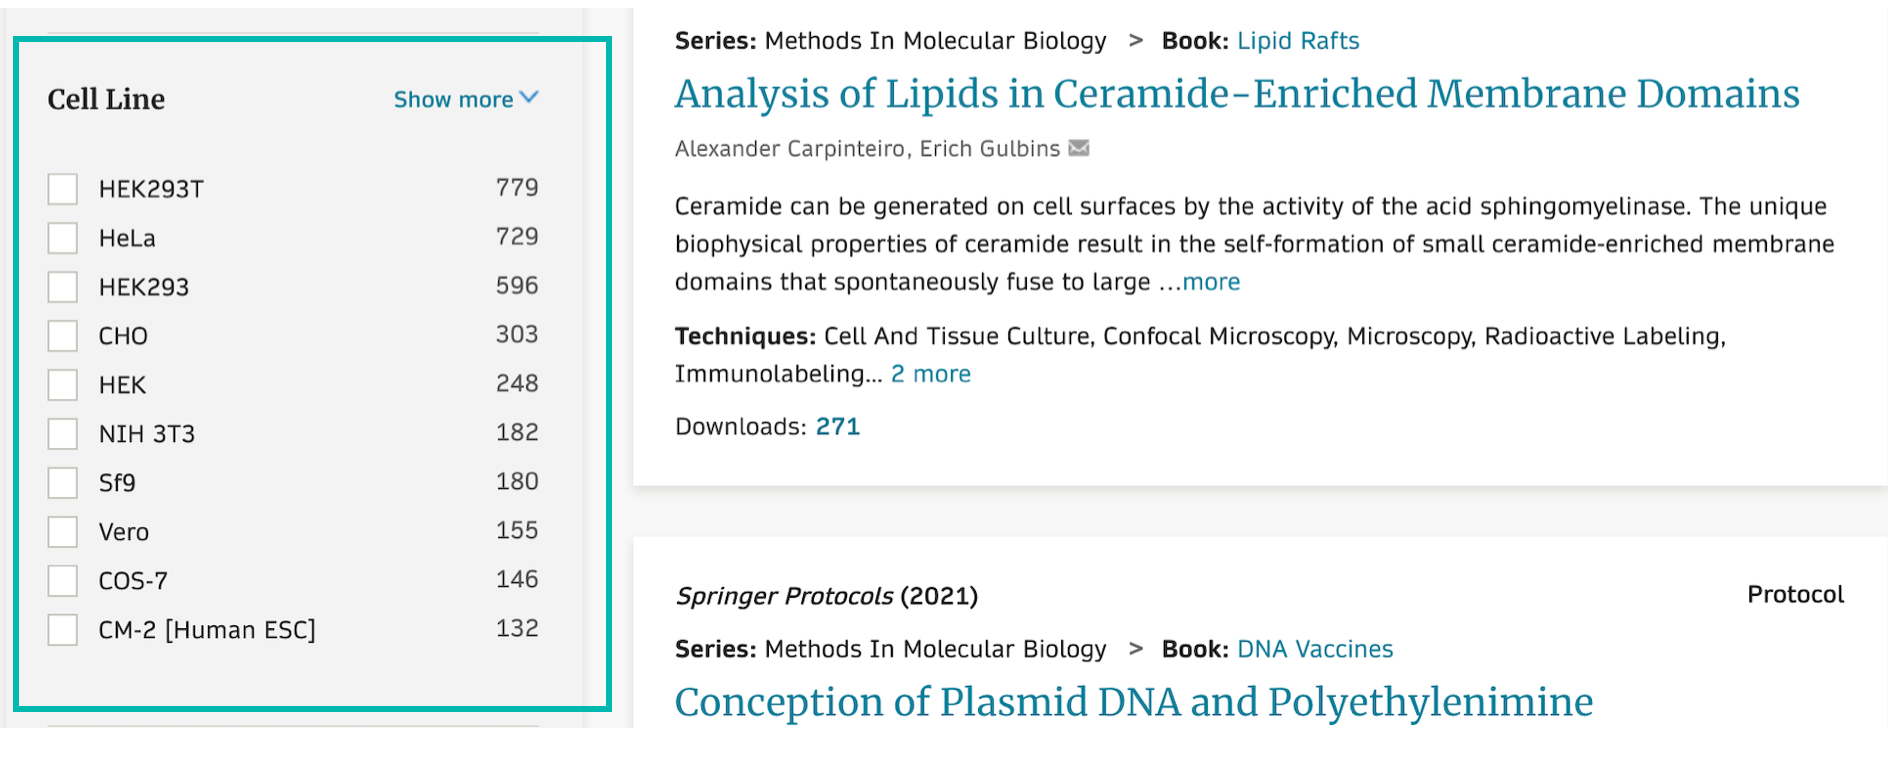Select the CHO checkbox
Viewport: 1888px width, 761px height.
click(x=63, y=336)
